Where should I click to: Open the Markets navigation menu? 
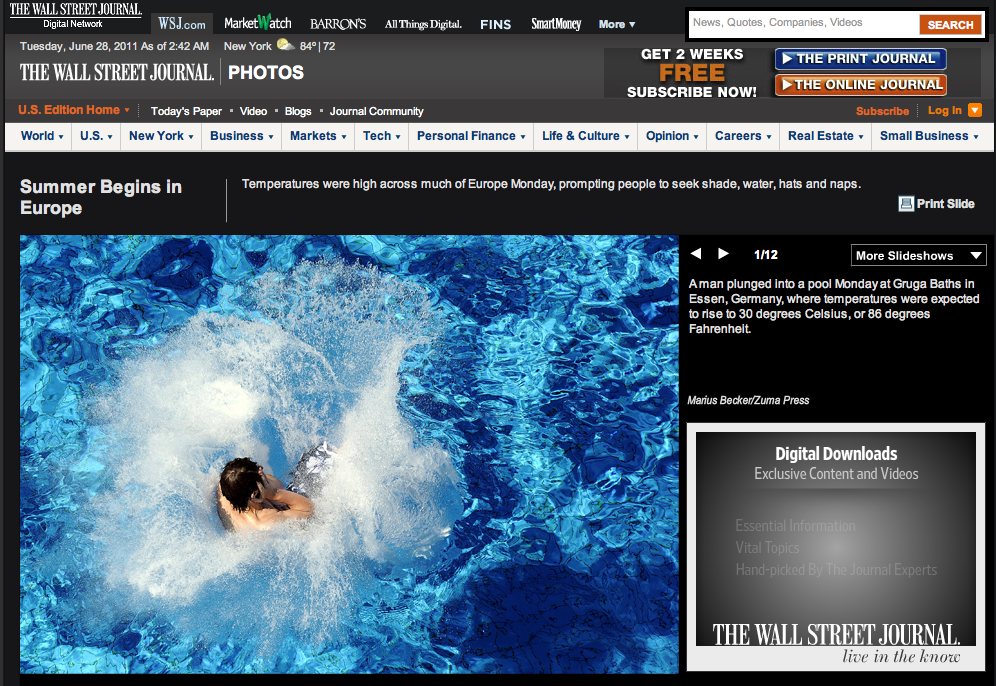318,136
